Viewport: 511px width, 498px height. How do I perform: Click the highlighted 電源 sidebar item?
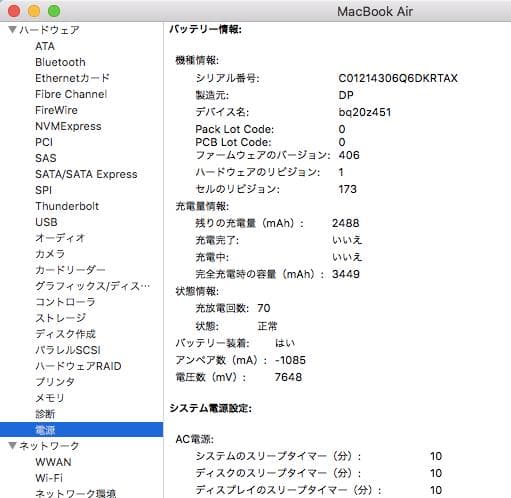click(82, 430)
